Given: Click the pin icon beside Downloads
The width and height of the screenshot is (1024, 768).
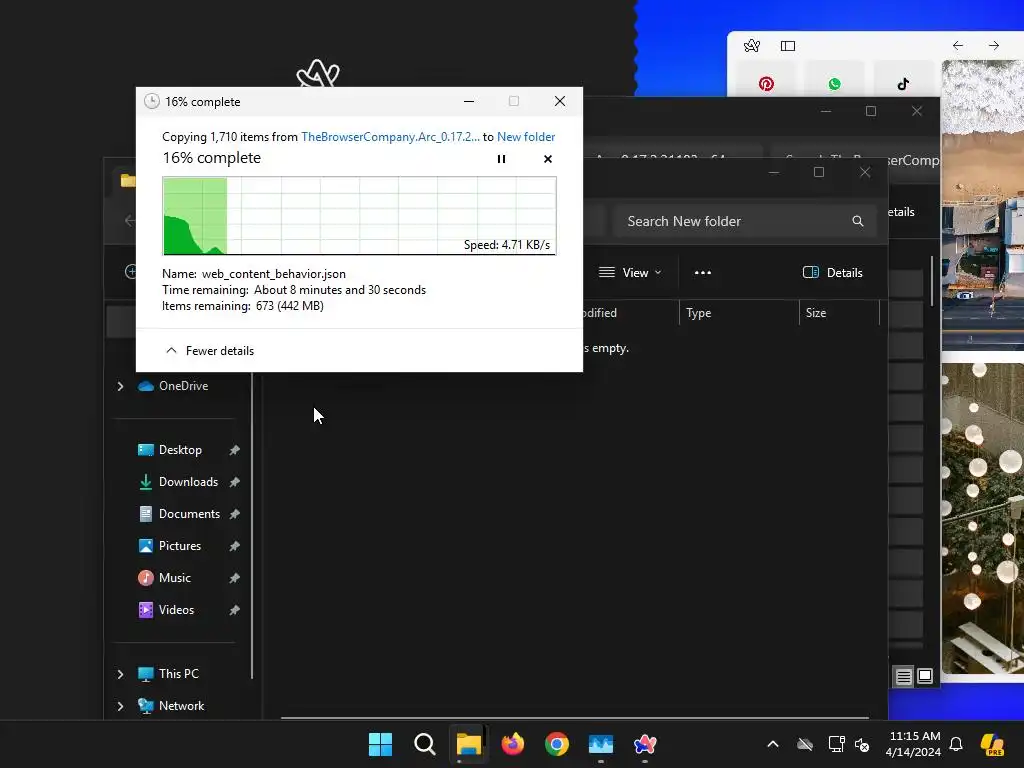Looking at the screenshot, I should 234,482.
